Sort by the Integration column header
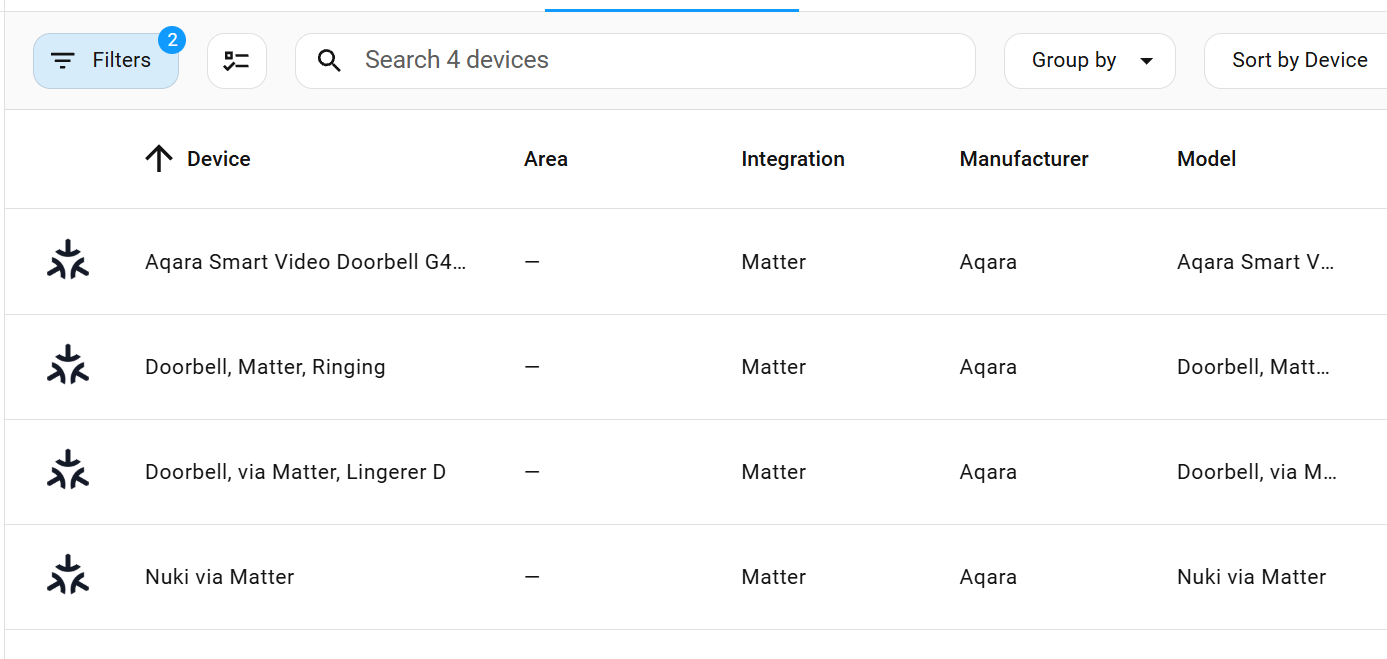The image size is (1387, 659). click(792, 159)
